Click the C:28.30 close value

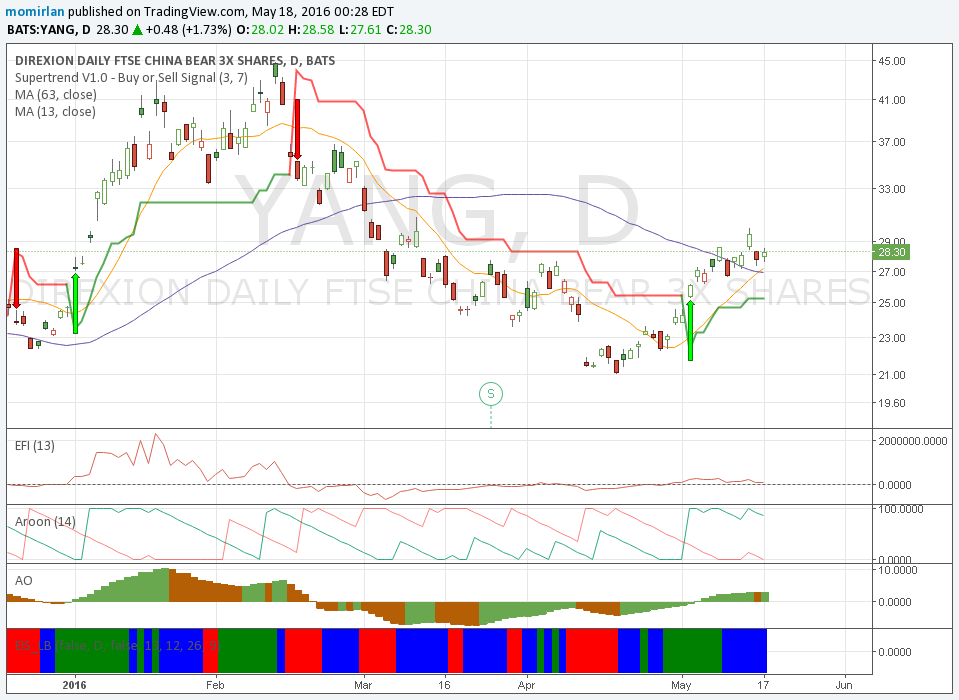(409, 30)
